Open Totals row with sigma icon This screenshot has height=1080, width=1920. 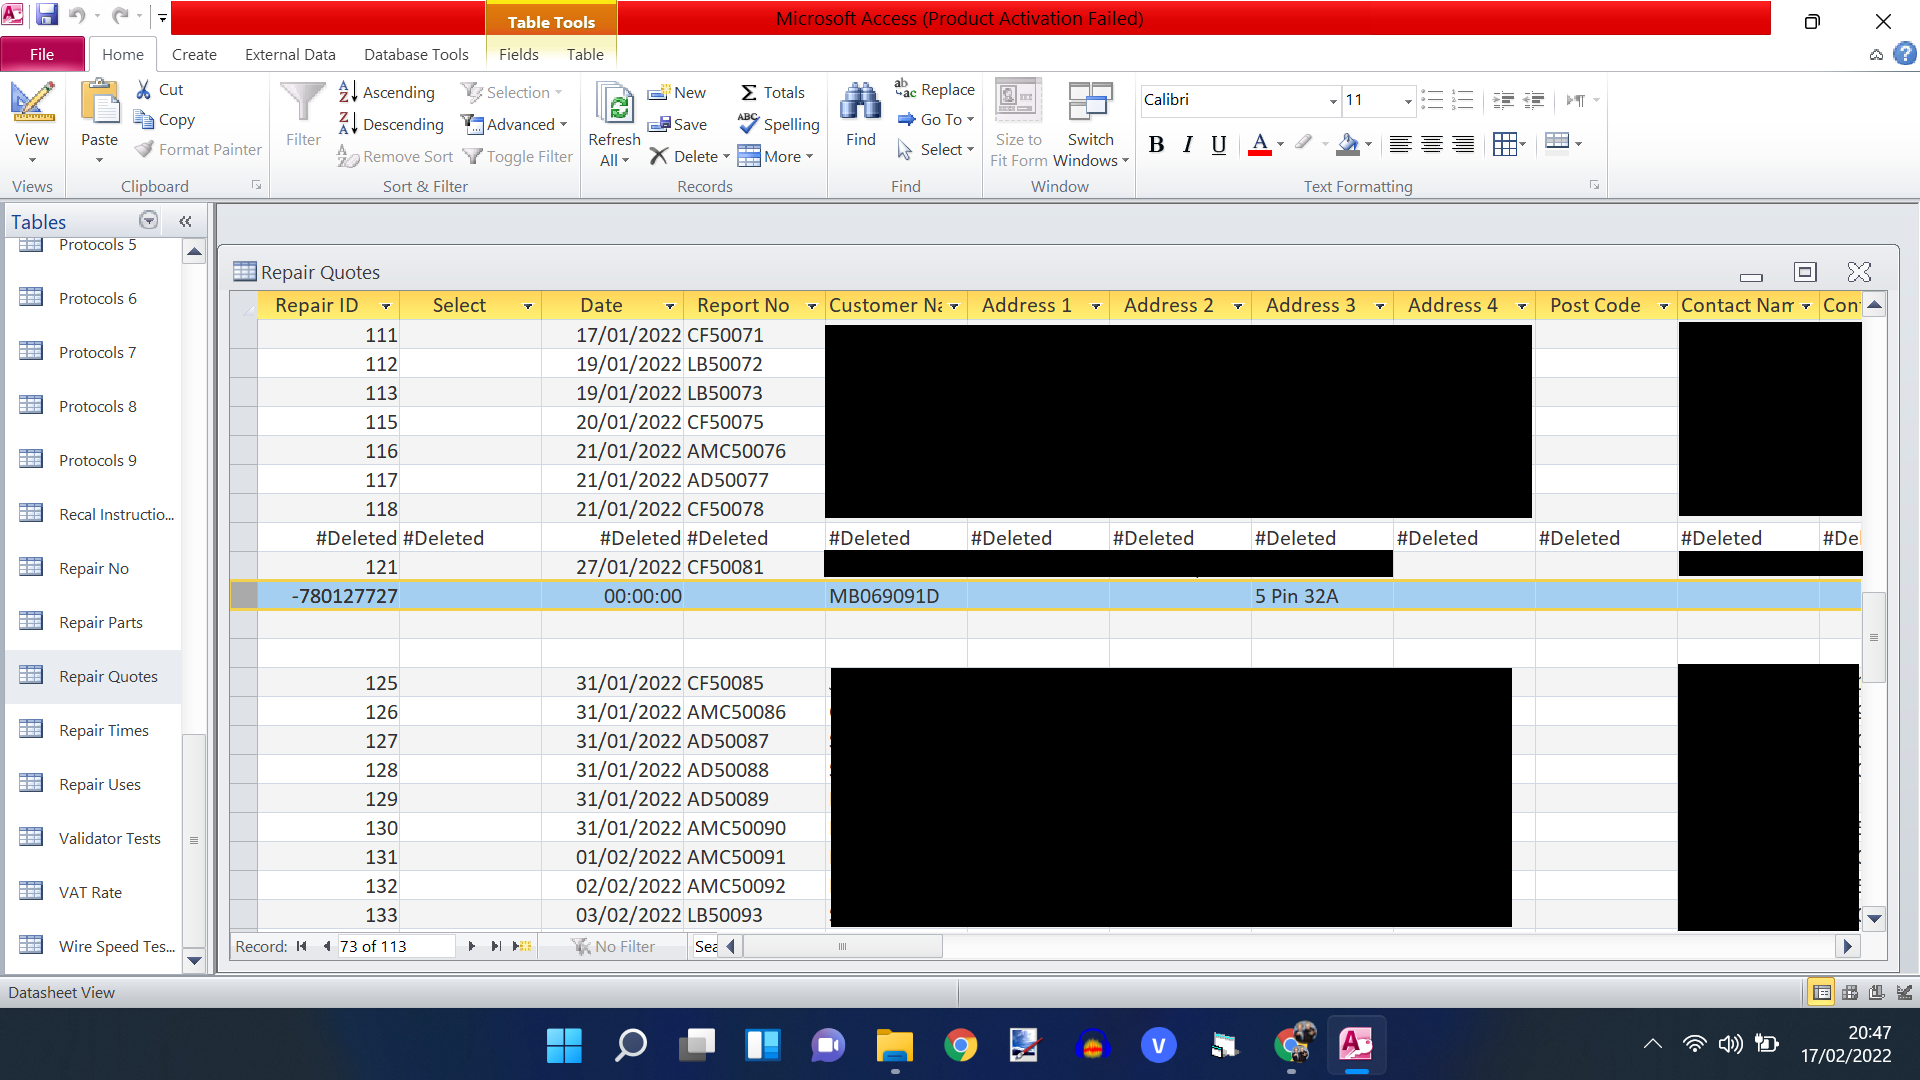772,92
